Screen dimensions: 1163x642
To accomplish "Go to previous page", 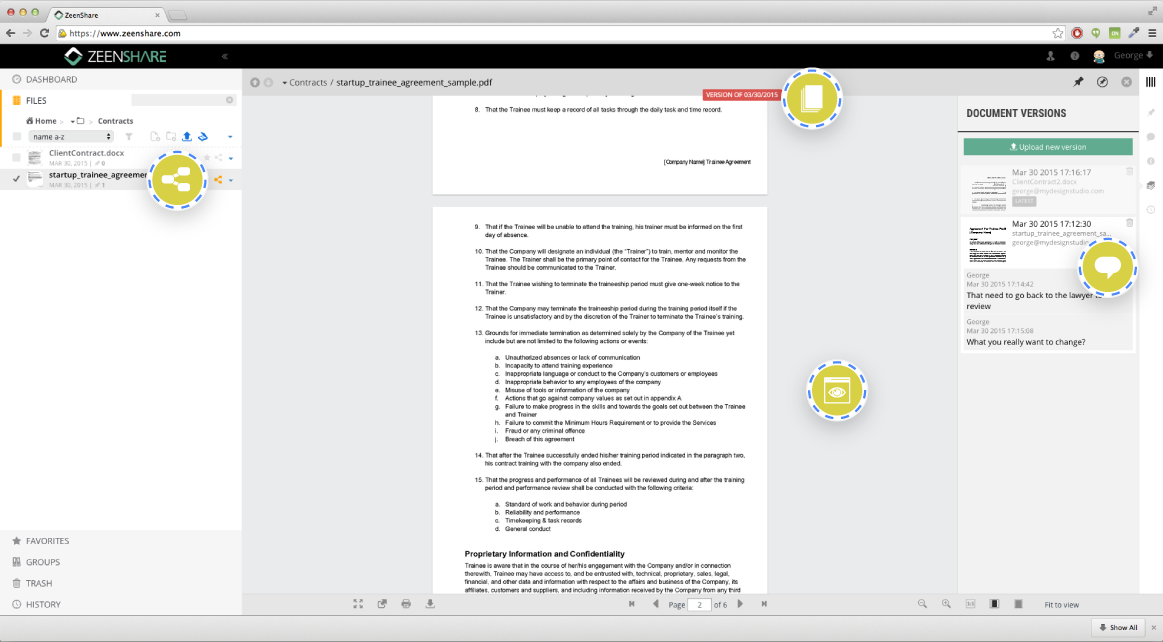I will coord(656,604).
